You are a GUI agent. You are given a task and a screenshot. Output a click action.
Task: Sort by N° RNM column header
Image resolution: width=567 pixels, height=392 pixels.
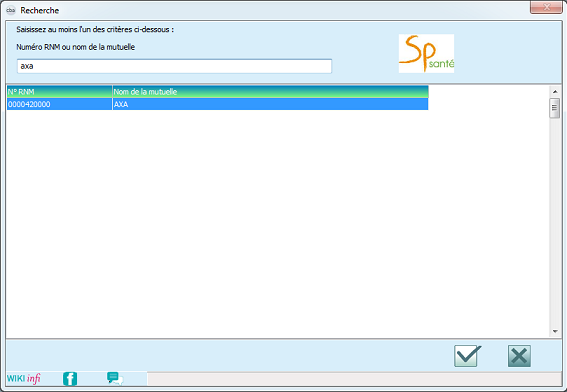pos(60,91)
